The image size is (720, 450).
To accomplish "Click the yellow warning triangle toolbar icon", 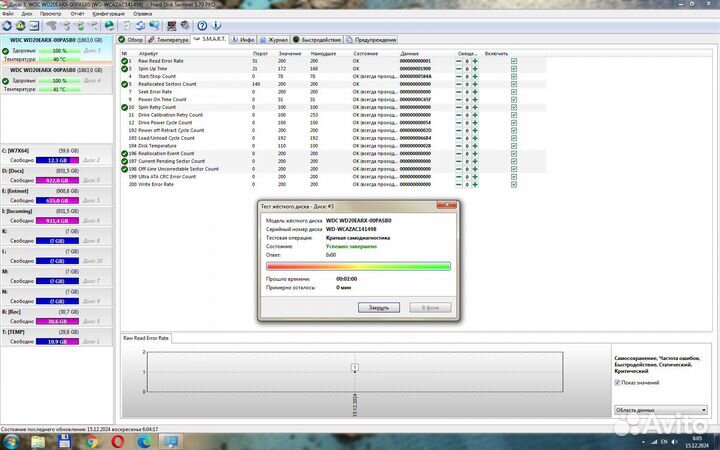I will click(x=21, y=26).
